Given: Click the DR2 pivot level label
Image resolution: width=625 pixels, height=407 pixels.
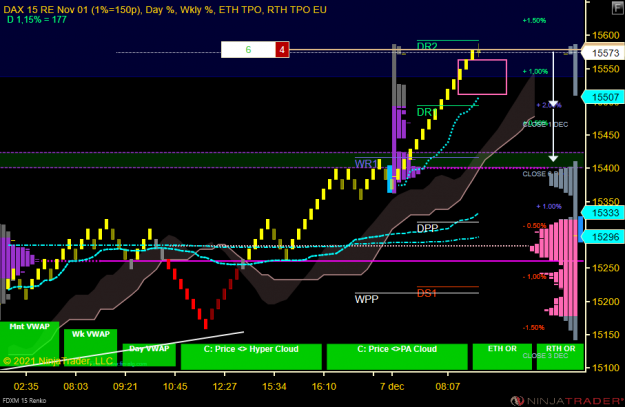Looking at the screenshot, I should click(x=427, y=46).
